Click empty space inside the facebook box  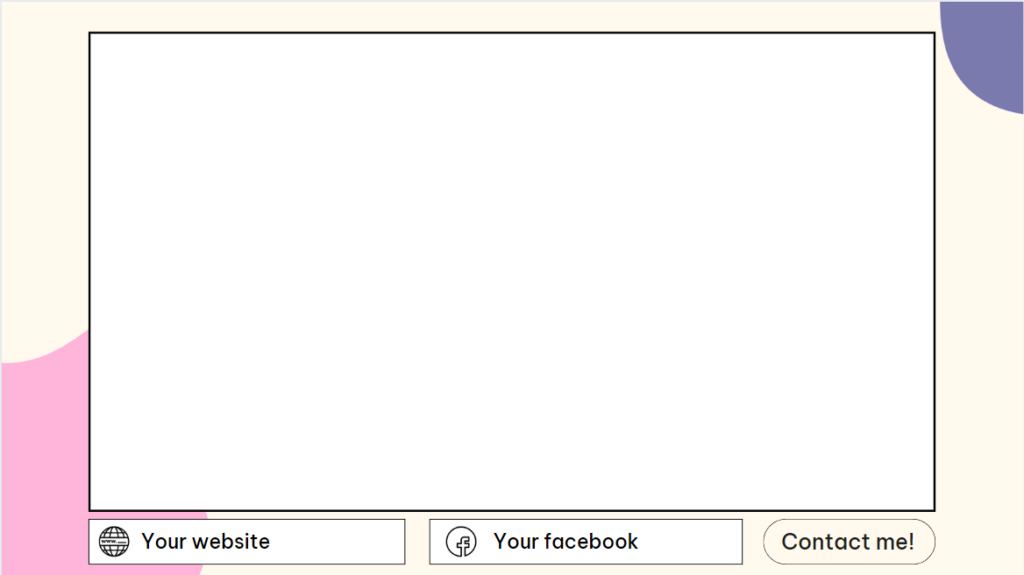(x=692, y=542)
